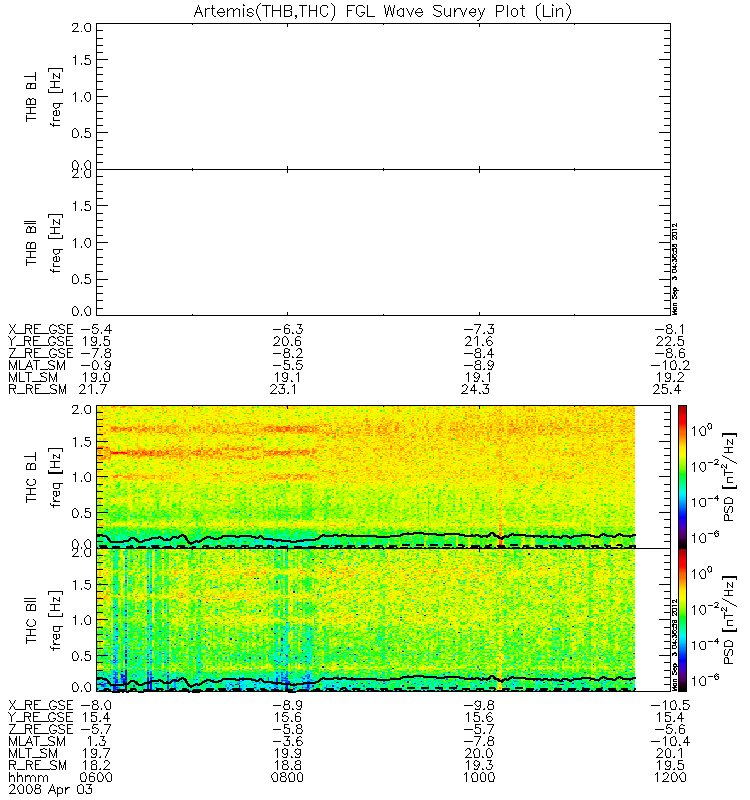Click the X_RE_GSE value "-9.8"
This screenshot has height=800, width=750.
click(479, 706)
